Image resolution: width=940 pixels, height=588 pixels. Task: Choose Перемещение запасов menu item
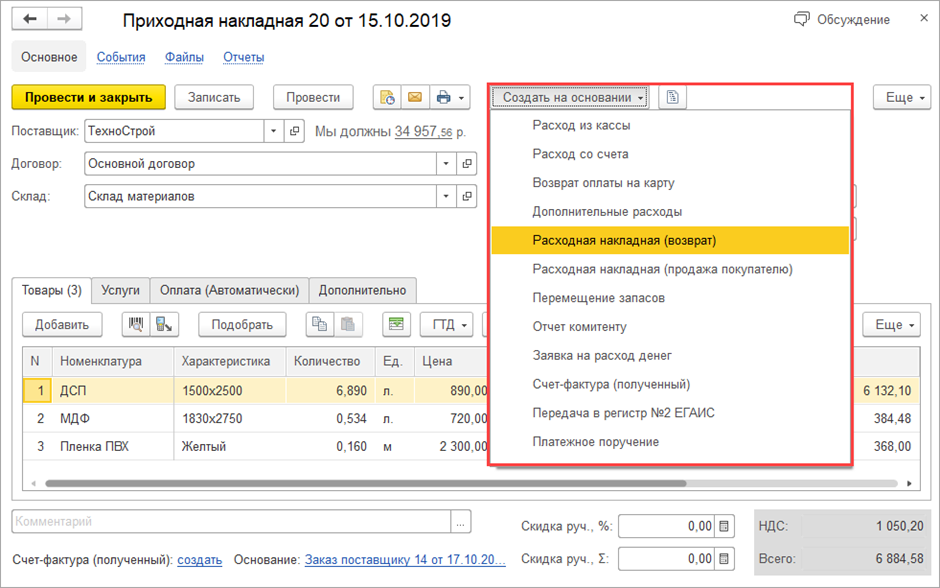[670, 298]
